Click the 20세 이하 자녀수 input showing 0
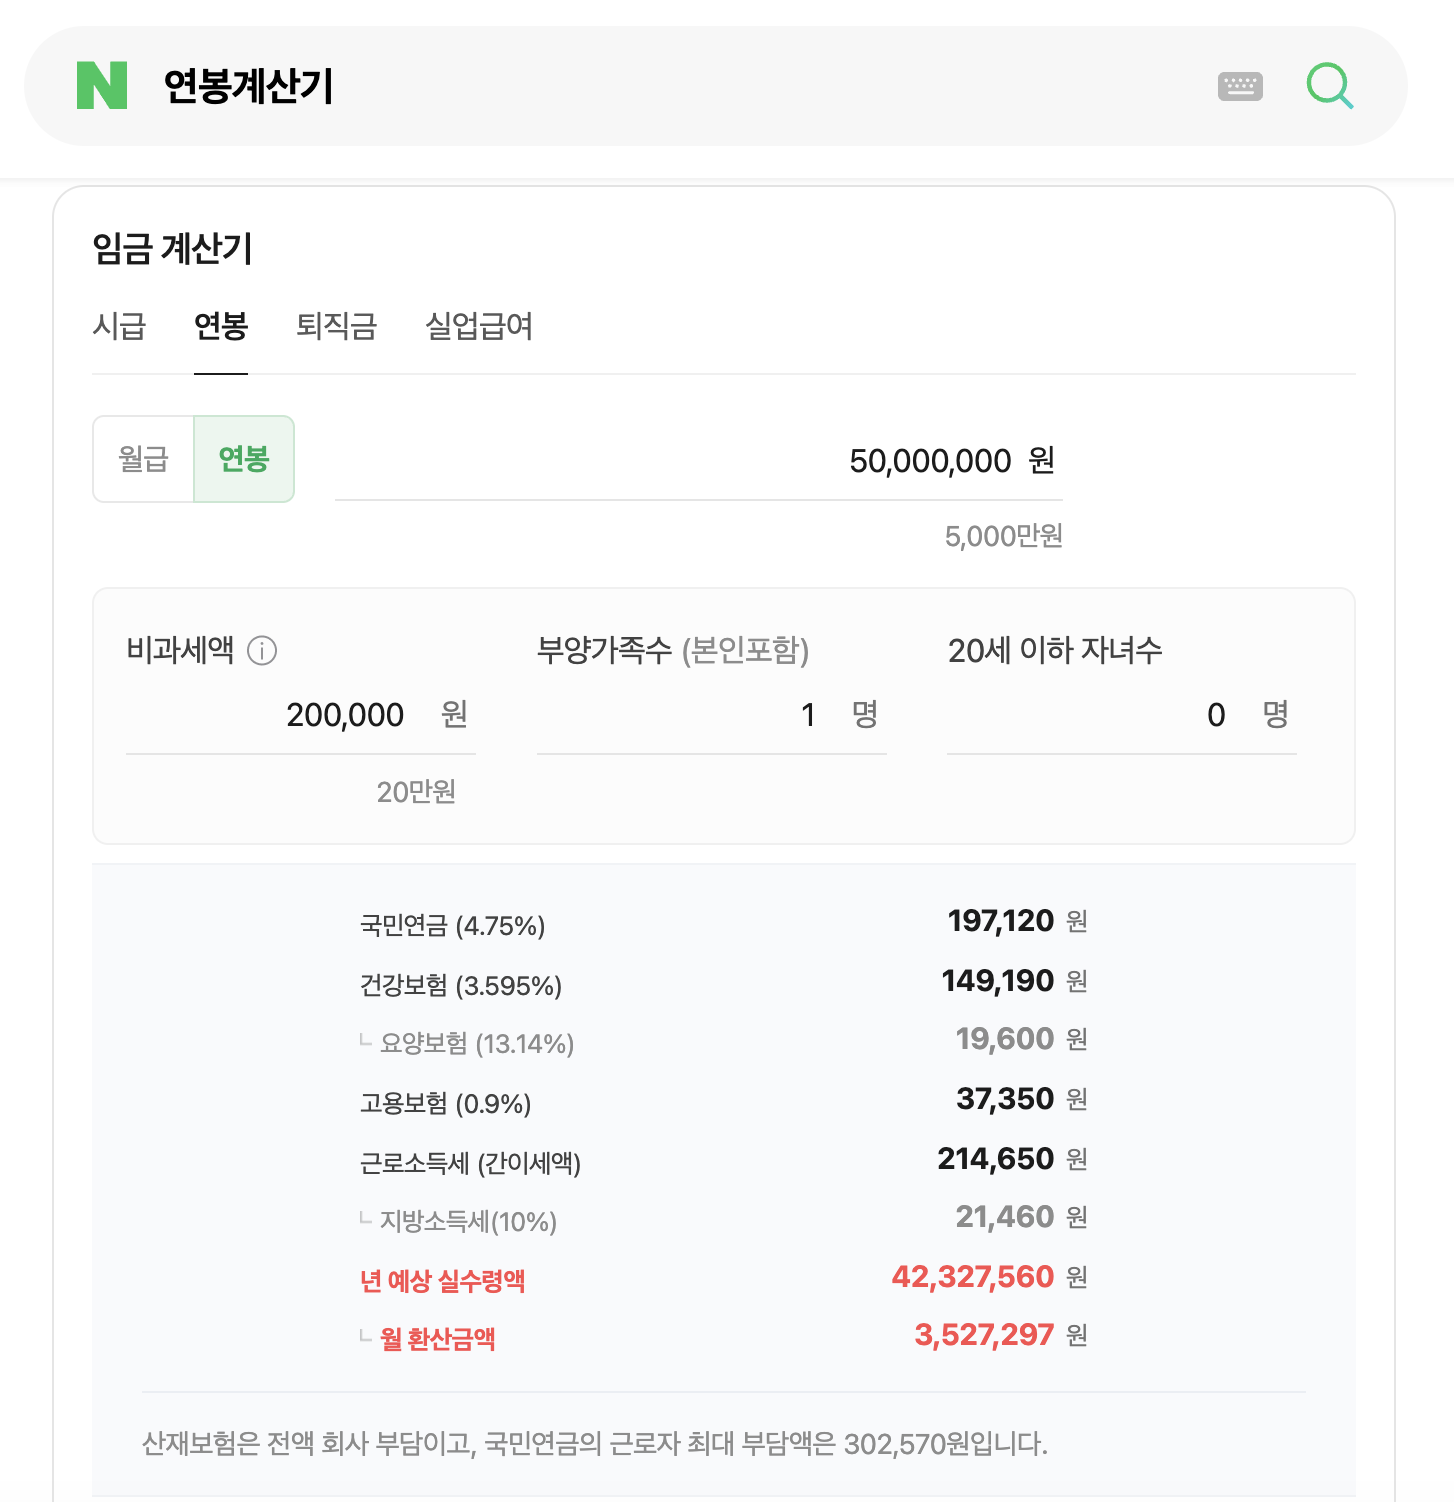Viewport: 1454px width, 1502px height. click(1122, 715)
